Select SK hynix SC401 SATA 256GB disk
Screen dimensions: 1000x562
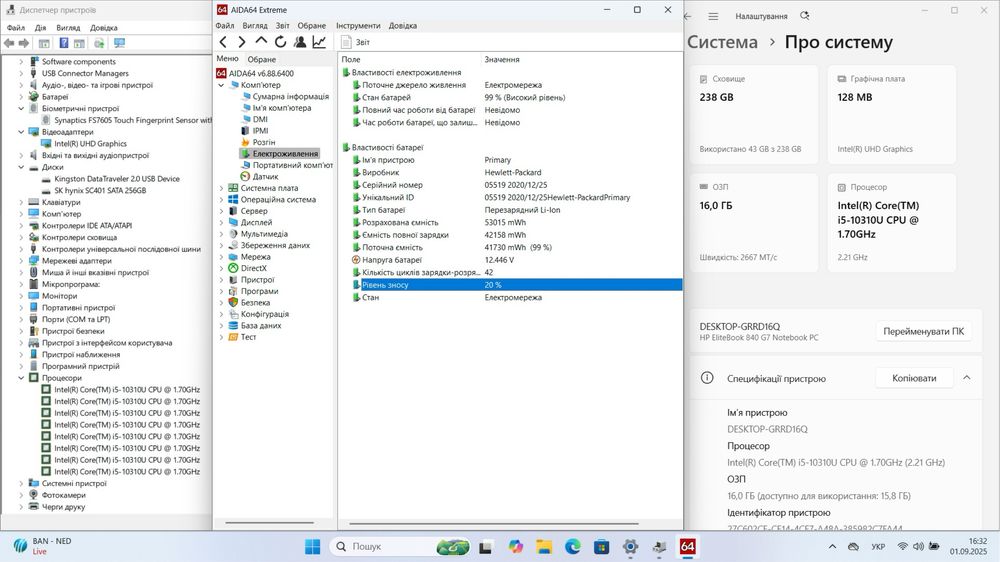coord(99,191)
